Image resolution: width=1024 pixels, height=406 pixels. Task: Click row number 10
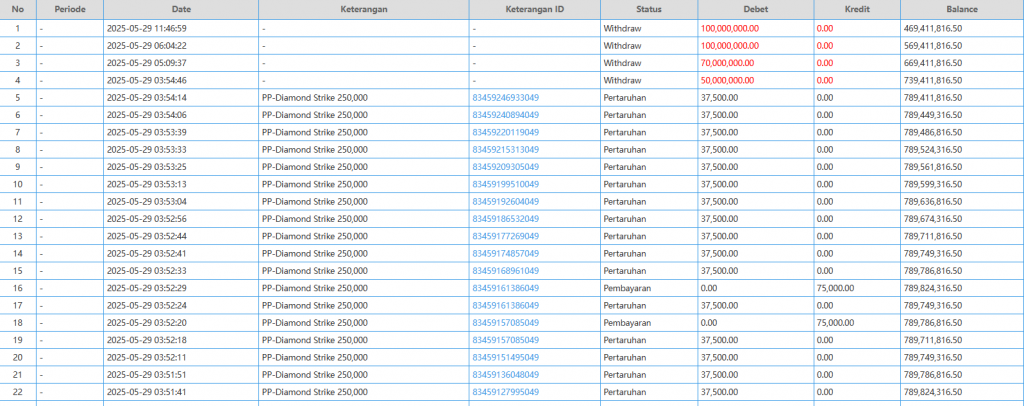[x=18, y=184]
